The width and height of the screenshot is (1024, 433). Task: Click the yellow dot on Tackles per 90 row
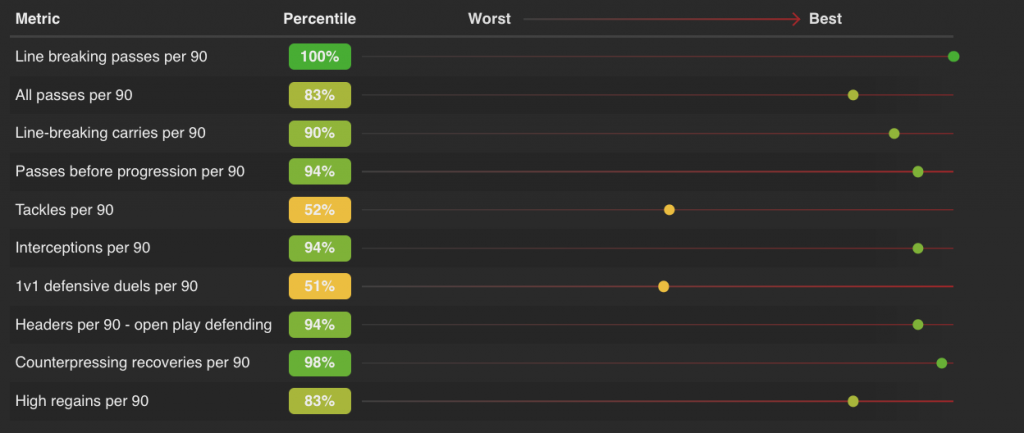669,210
